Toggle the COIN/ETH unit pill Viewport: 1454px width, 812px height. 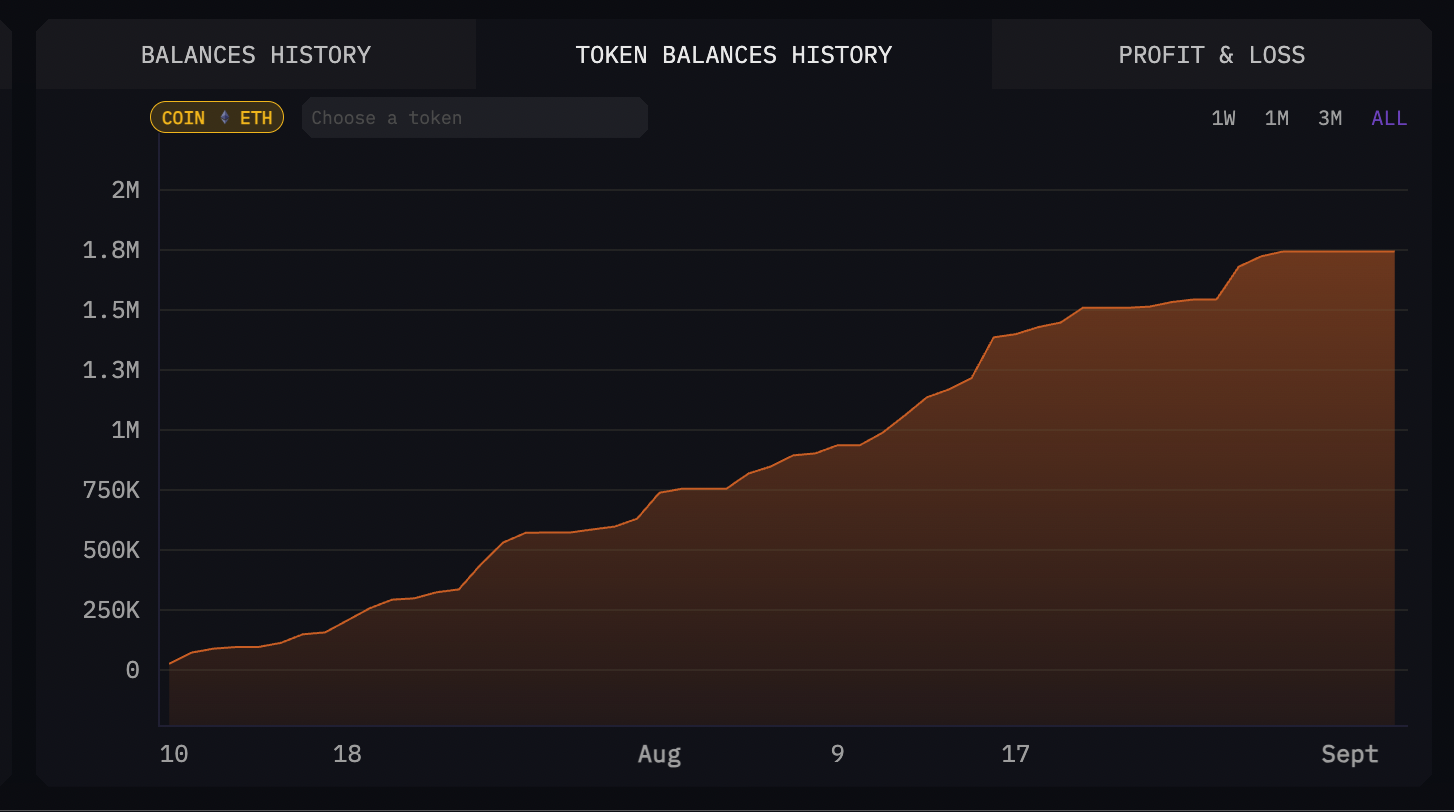coord(217,117)
